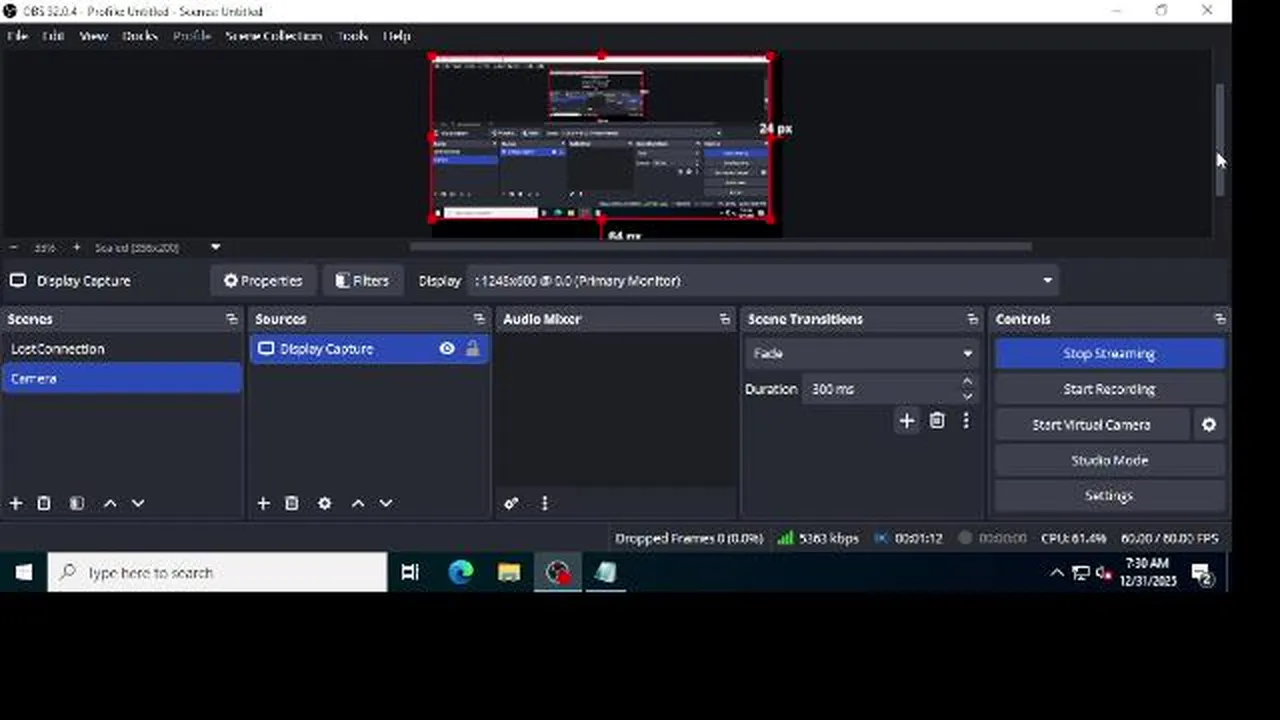Move source down
Screen dimensions: 1280x720
[x=386, y=503]
